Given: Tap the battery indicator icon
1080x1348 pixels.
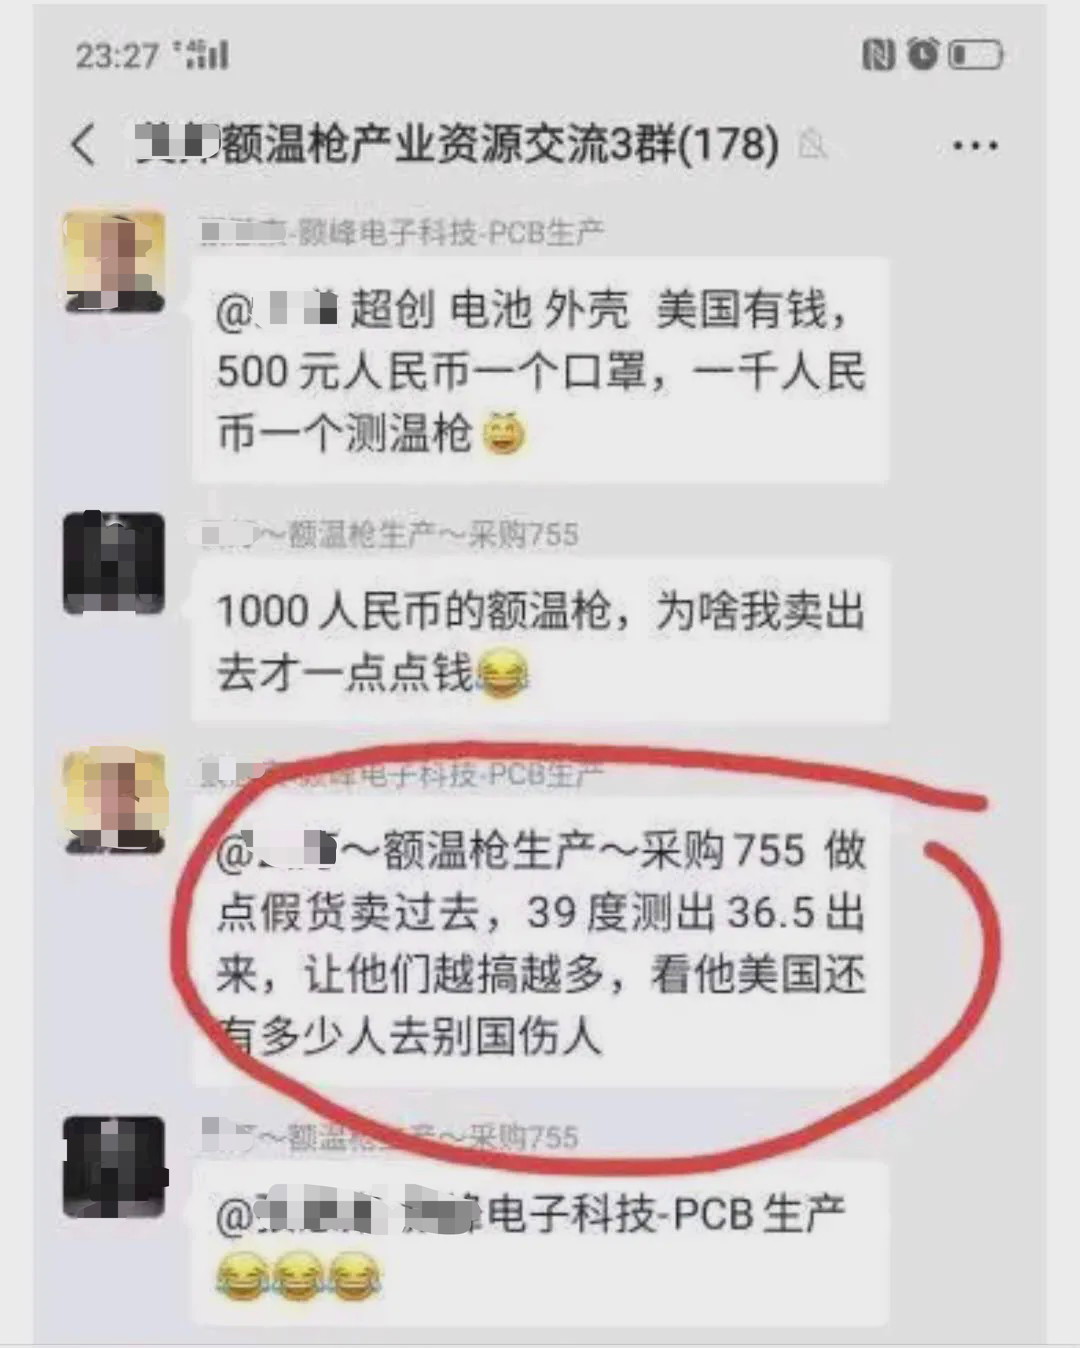Looking at the screenshot, I should pos(974,54).
